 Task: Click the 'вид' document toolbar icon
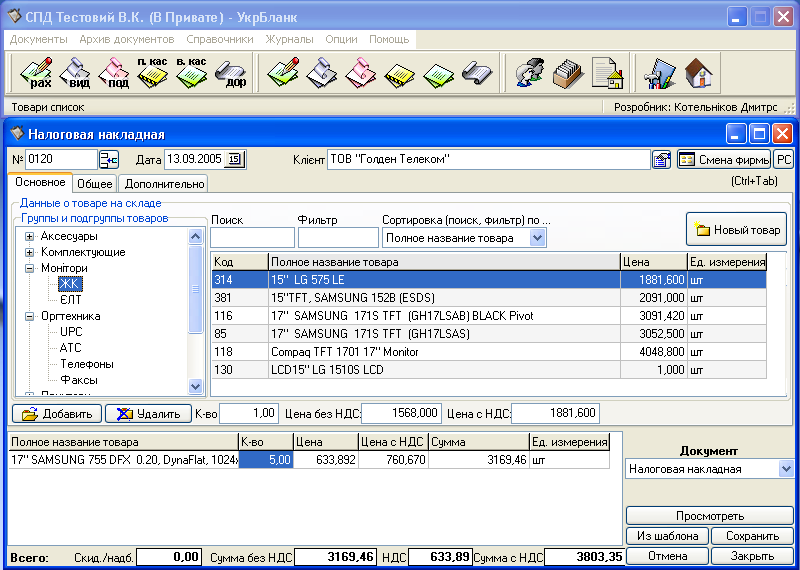point(76,74)
